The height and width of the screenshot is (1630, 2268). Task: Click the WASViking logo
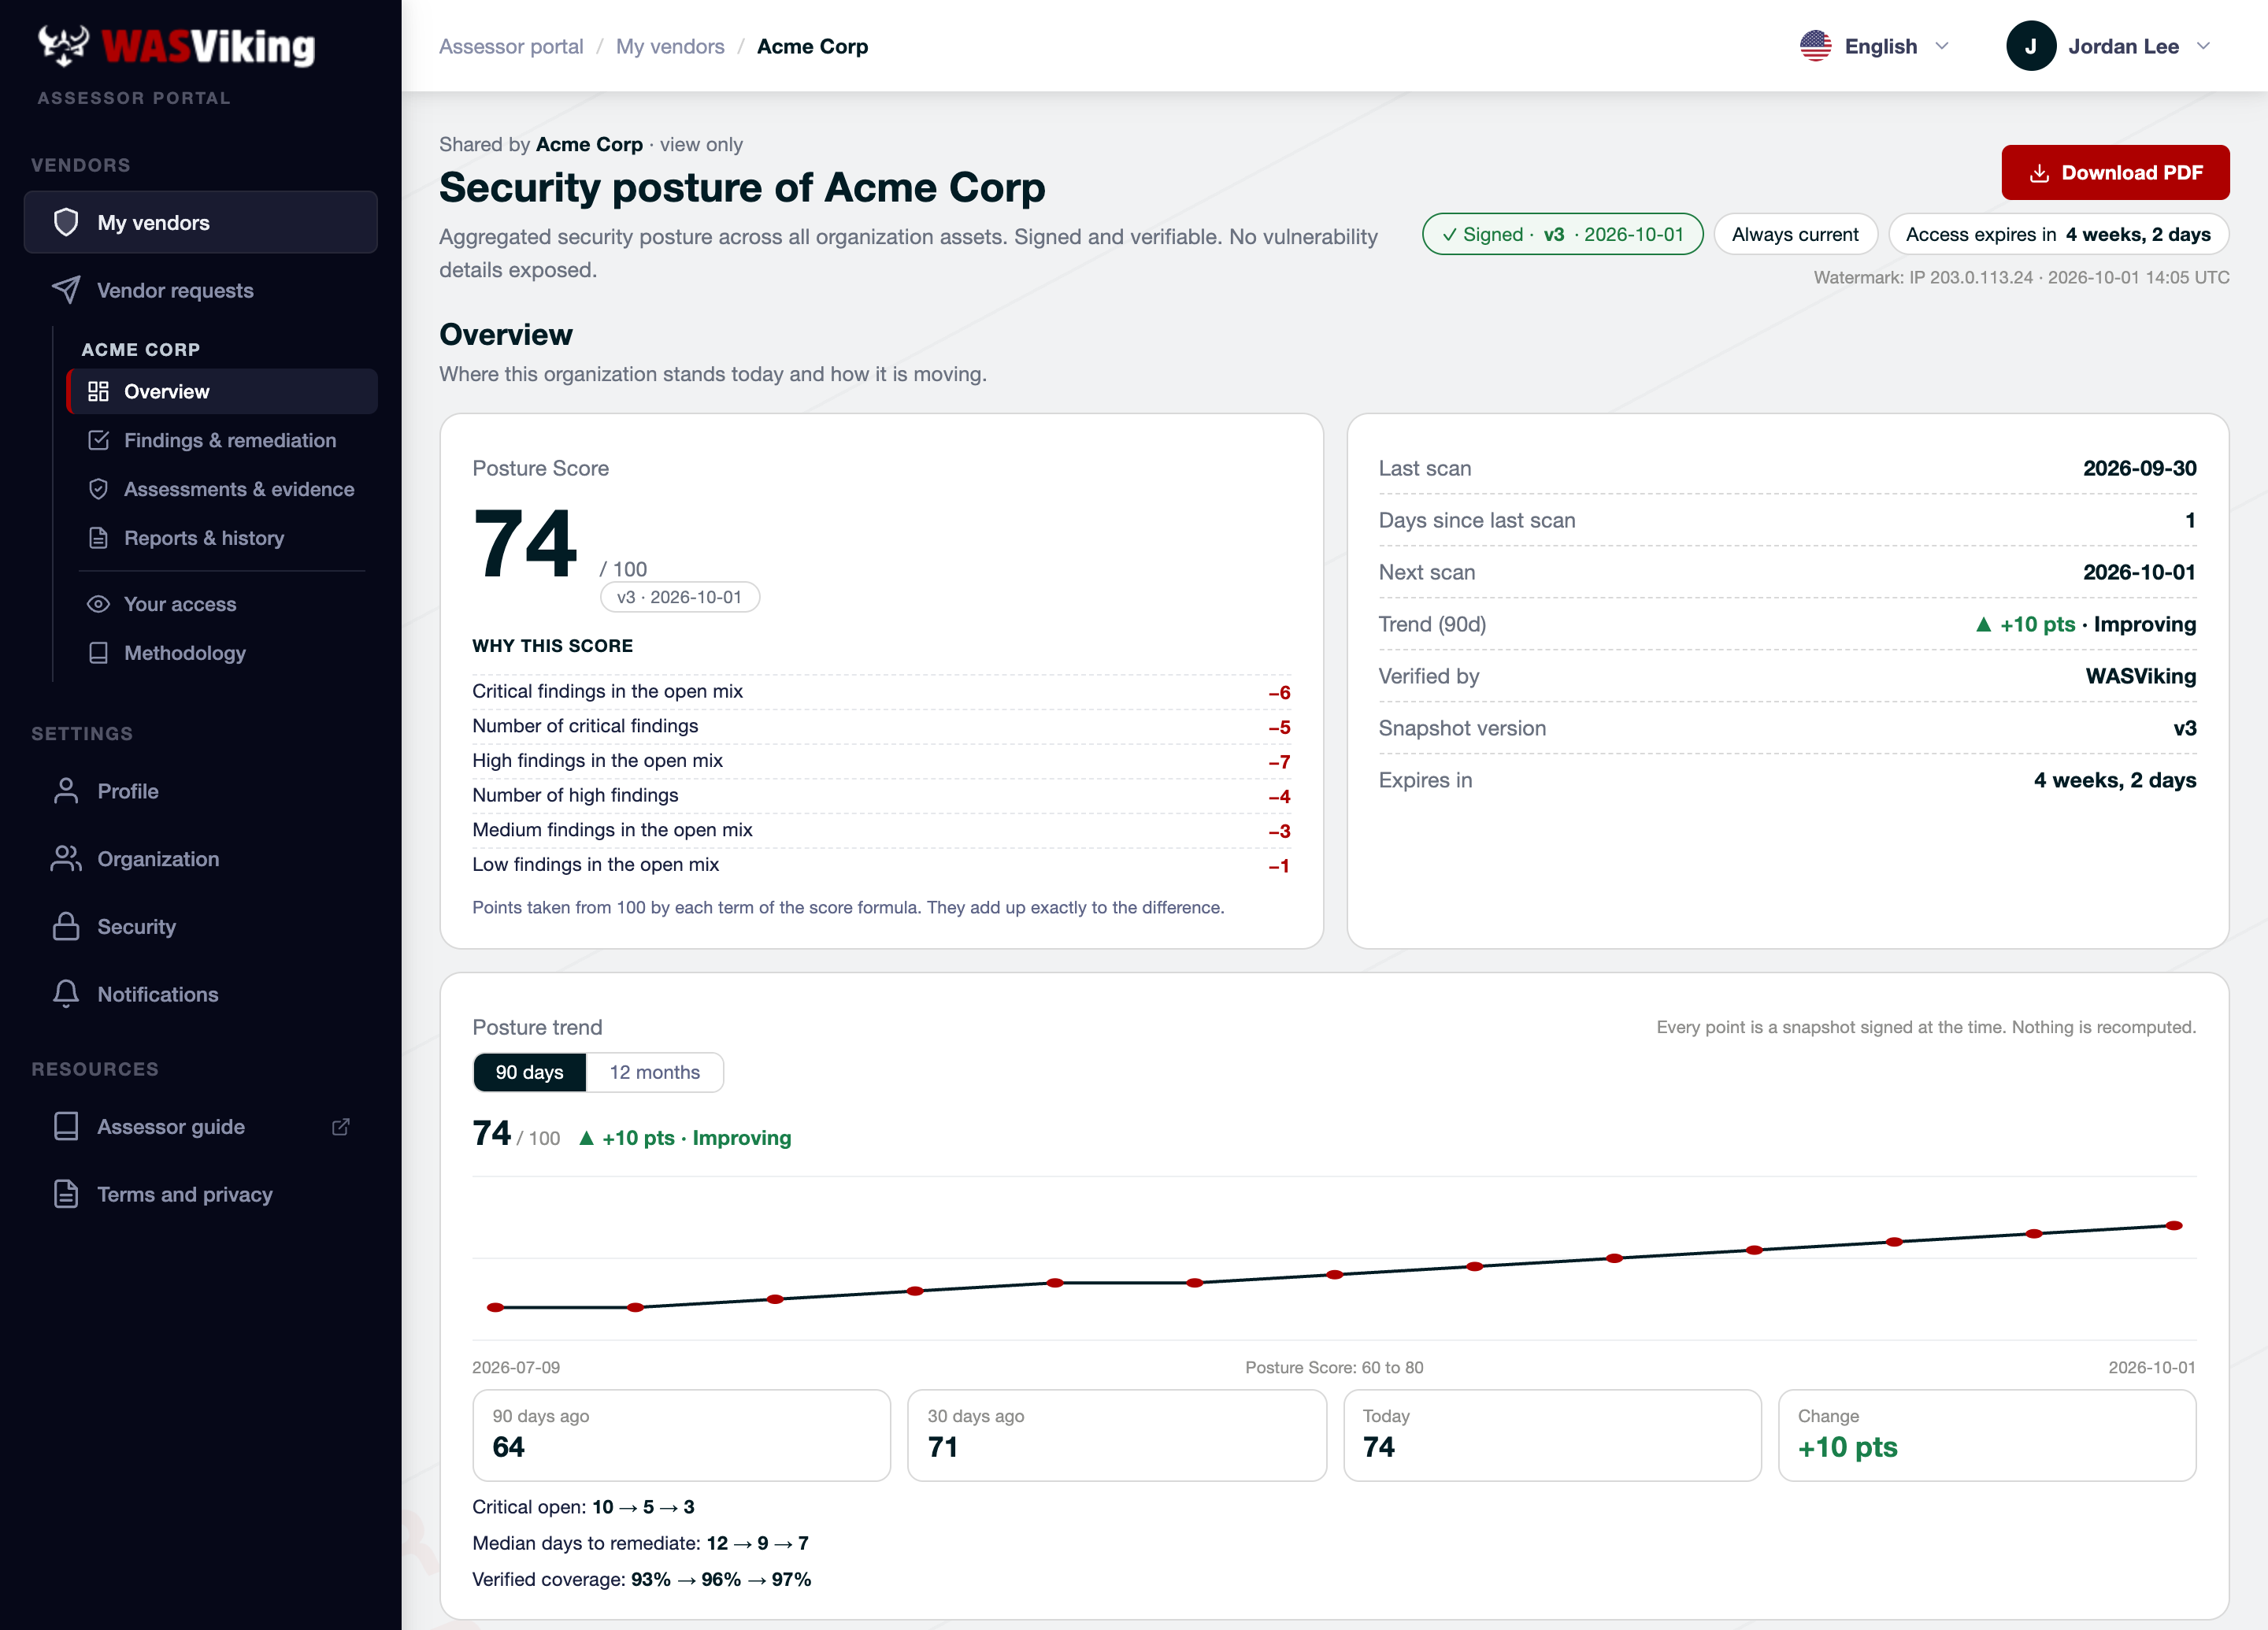pyautogui.click(x=176, y=46)
